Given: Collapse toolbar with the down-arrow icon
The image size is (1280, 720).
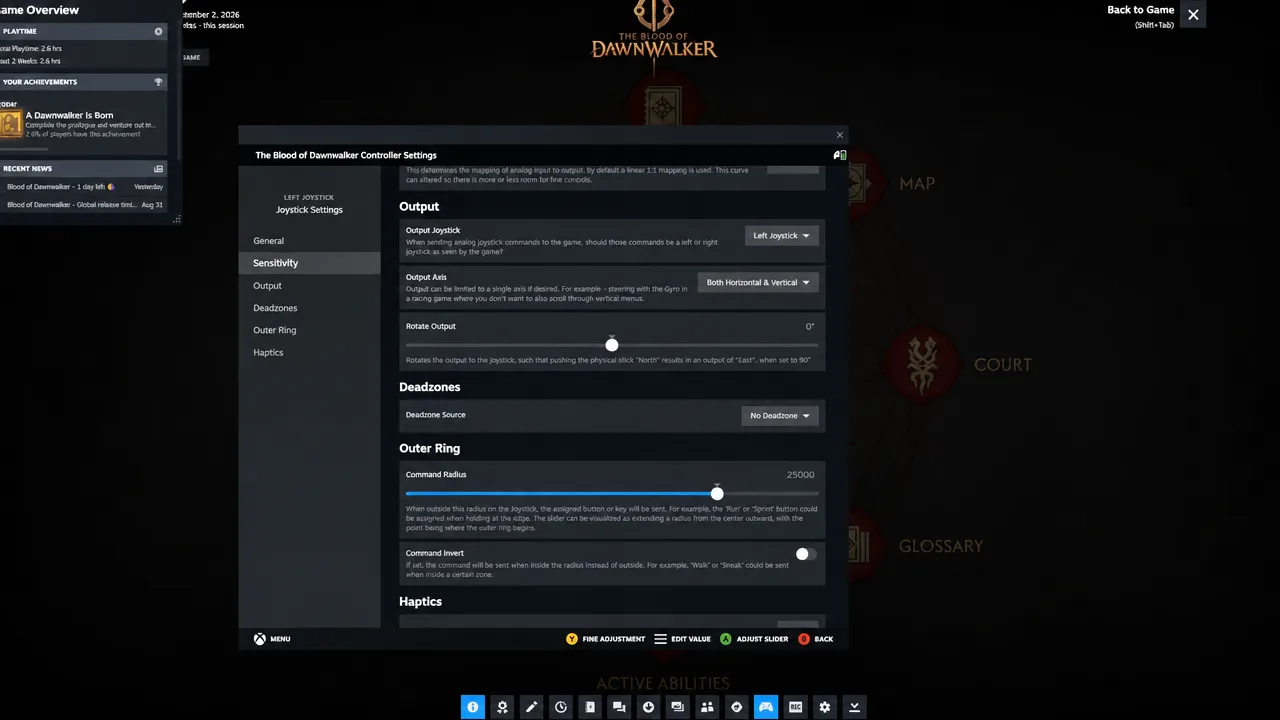Looking at the screenshot, I should 854,707.
